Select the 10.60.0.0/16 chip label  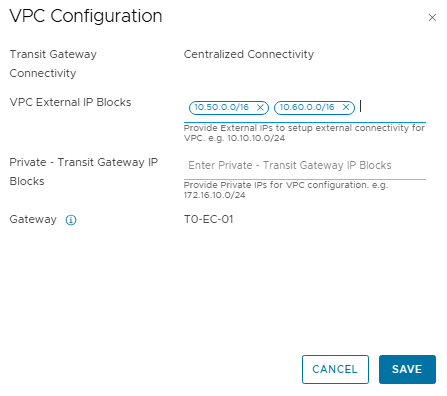pos(307,107)
